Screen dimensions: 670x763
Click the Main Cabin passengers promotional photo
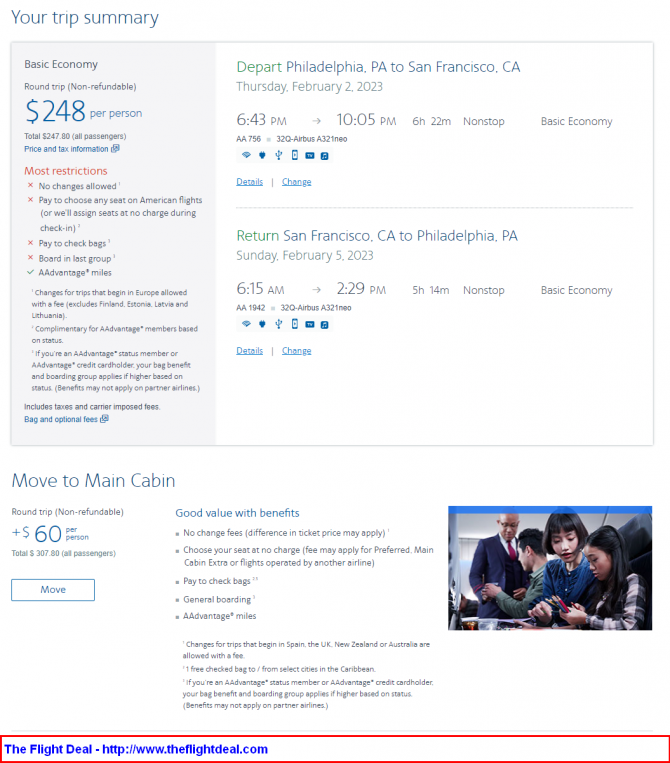(550, 568)
